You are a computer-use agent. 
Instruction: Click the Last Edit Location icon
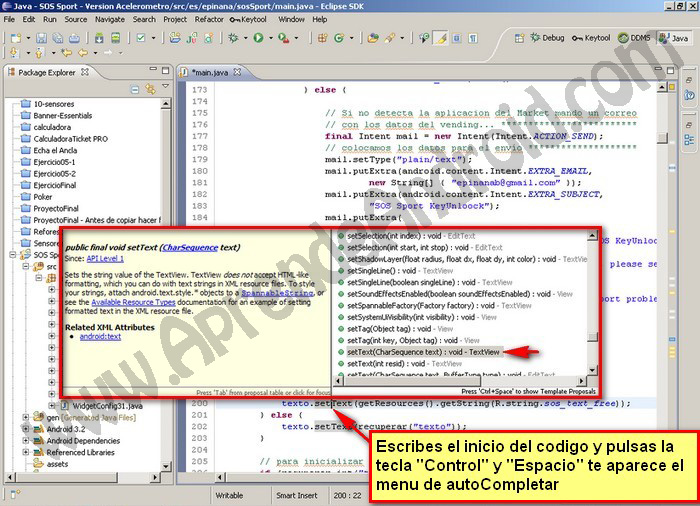click(x=67, y=53)
